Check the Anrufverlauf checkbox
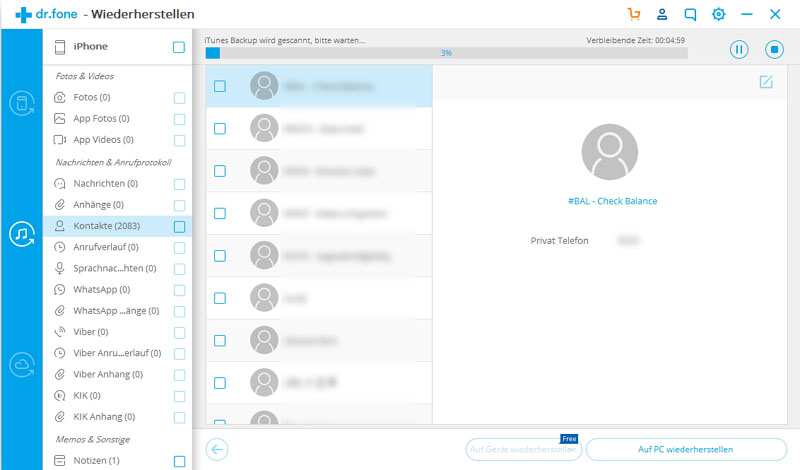This screenshot has width=800, height=470. 179,248
